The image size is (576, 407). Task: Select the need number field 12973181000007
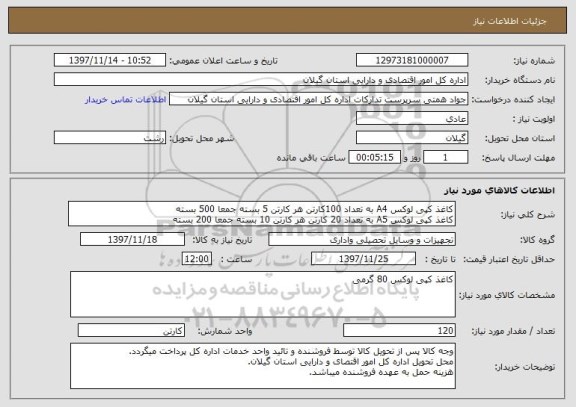(x=412, y=60)
